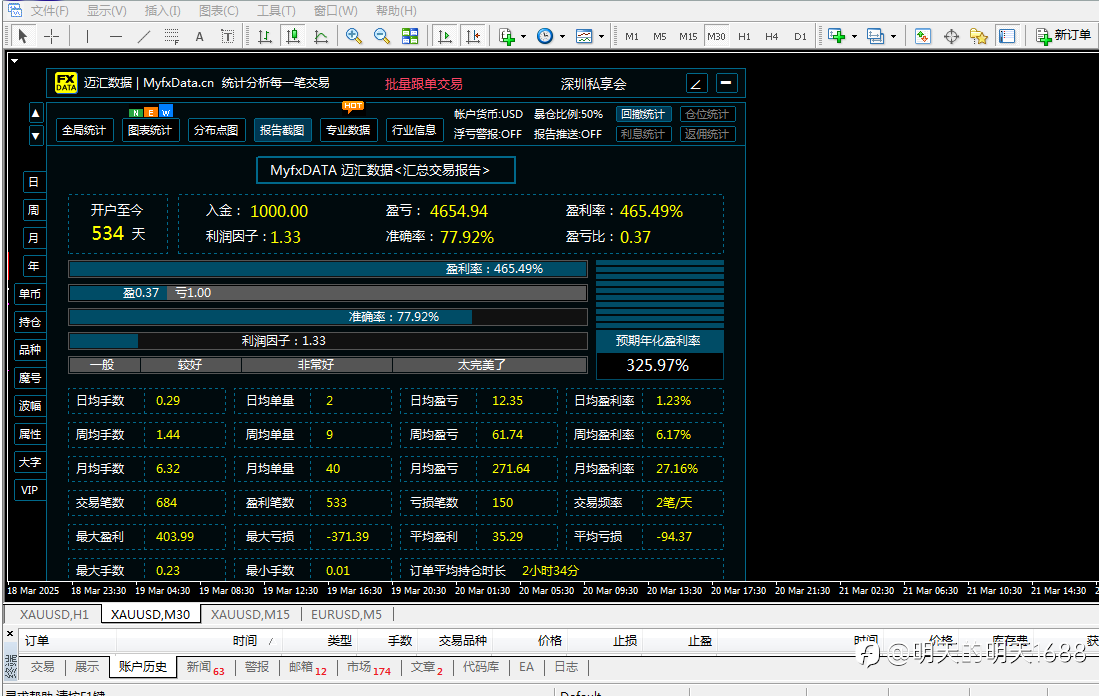The width and height of the screenshot is (1099, 696).
Task: Show Data Window crosshair-circle icon
Action: pyautogui.click(x=951, y=36)
